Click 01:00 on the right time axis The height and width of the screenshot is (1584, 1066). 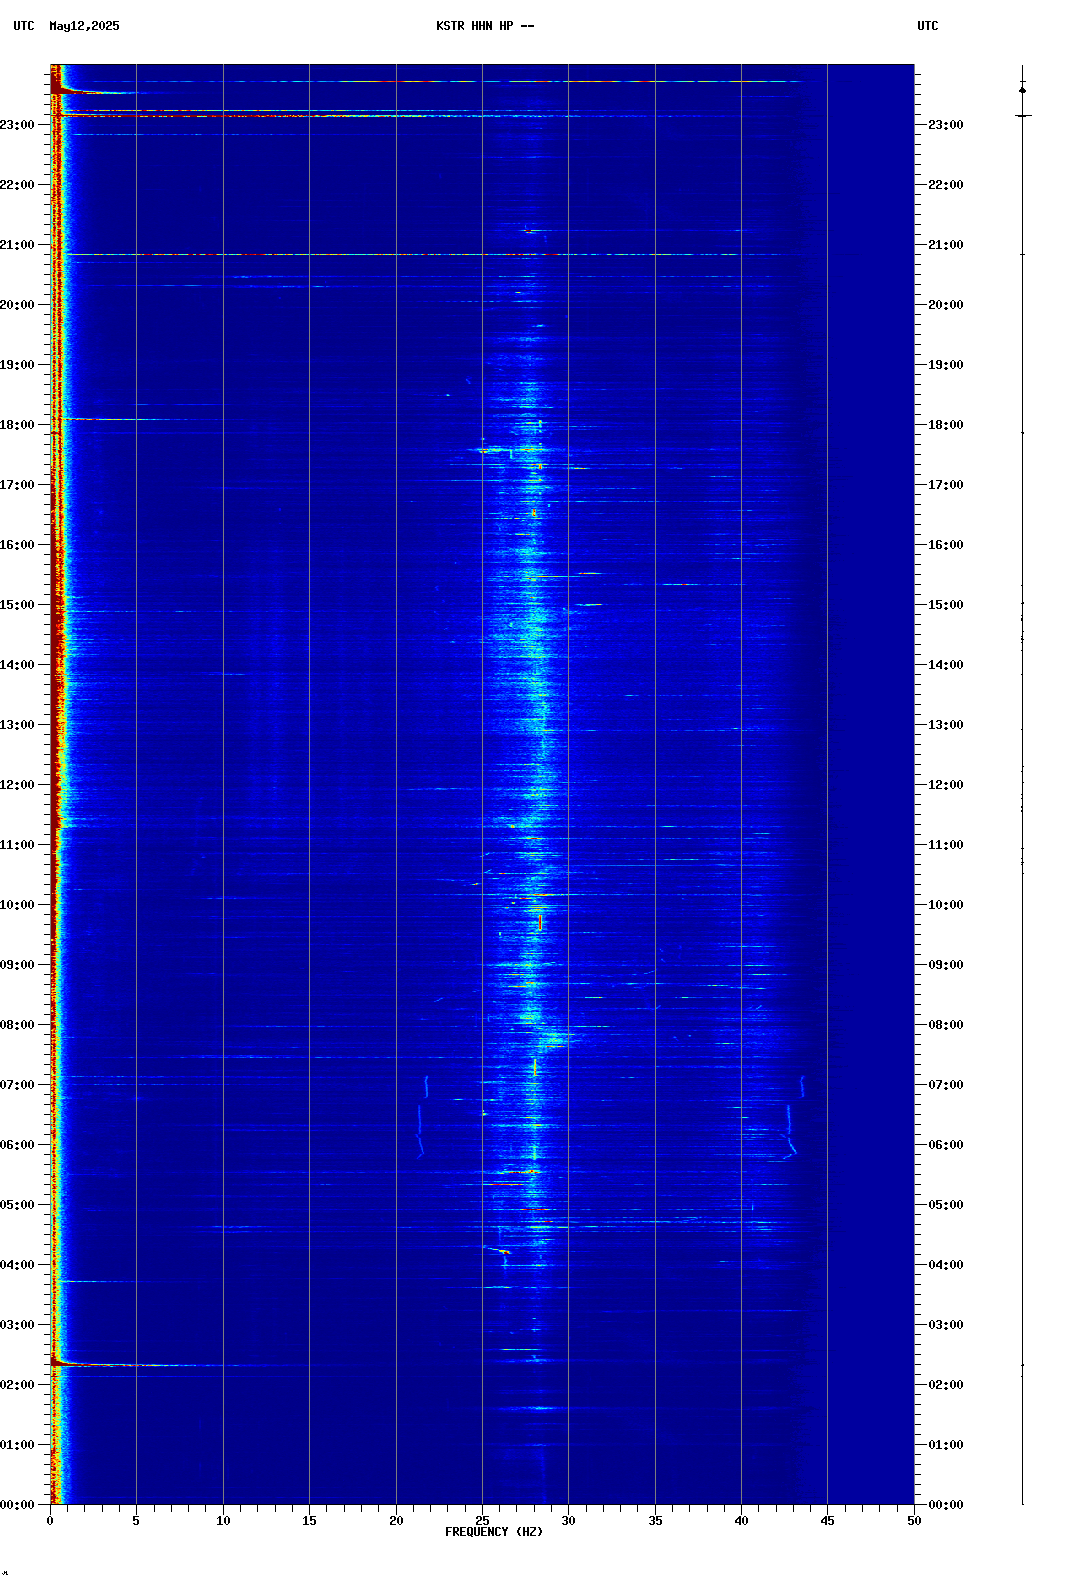tap(946, 1445)
